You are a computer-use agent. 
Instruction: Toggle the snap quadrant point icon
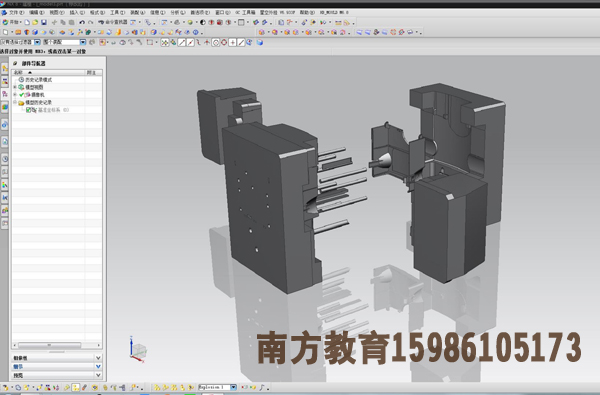click(x=224, y=42)
